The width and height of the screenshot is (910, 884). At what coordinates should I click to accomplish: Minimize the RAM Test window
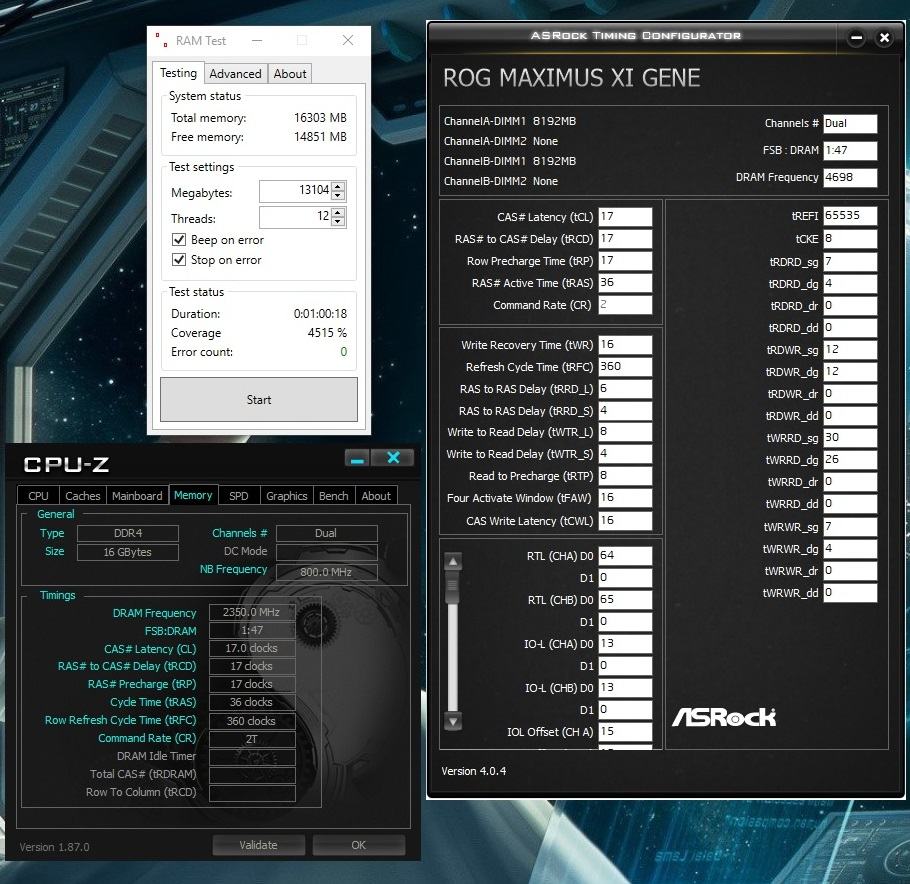tap(257, 41)
